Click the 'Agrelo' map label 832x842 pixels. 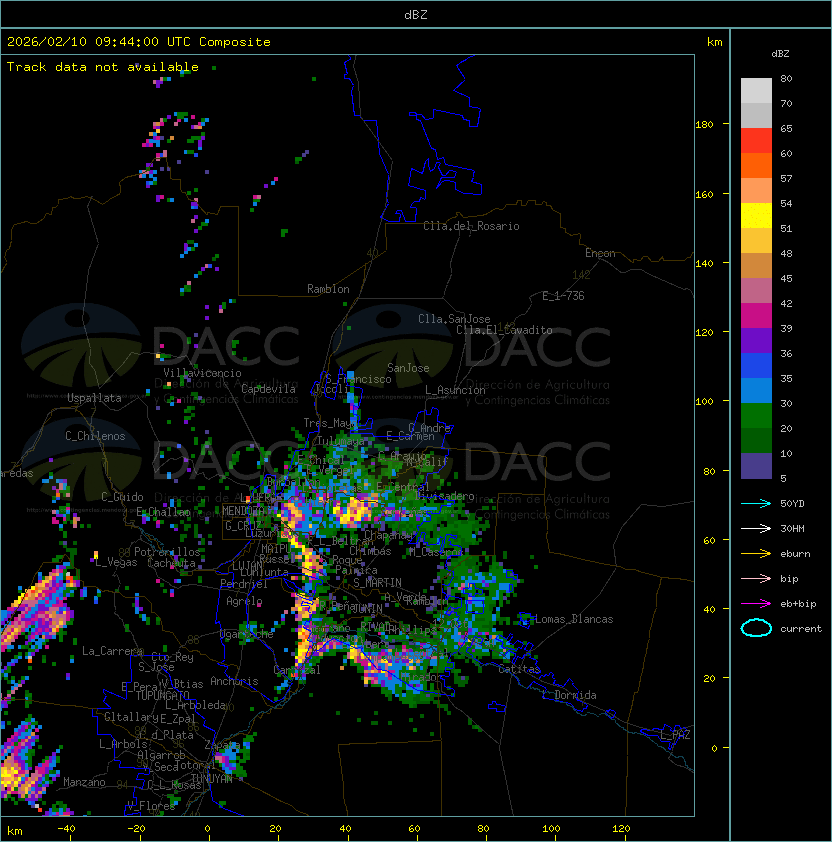click(244, 601)
